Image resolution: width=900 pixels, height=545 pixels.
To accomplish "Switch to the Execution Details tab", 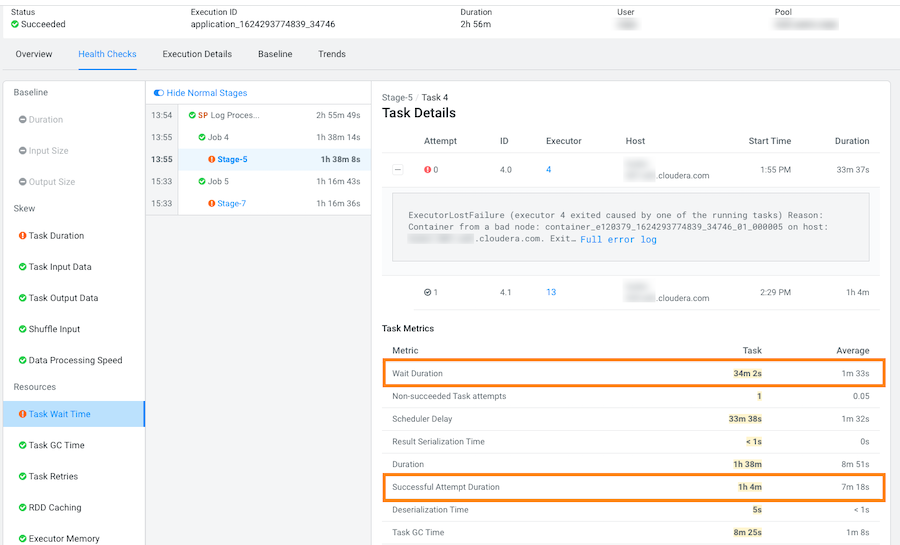I will click(197, 54).
